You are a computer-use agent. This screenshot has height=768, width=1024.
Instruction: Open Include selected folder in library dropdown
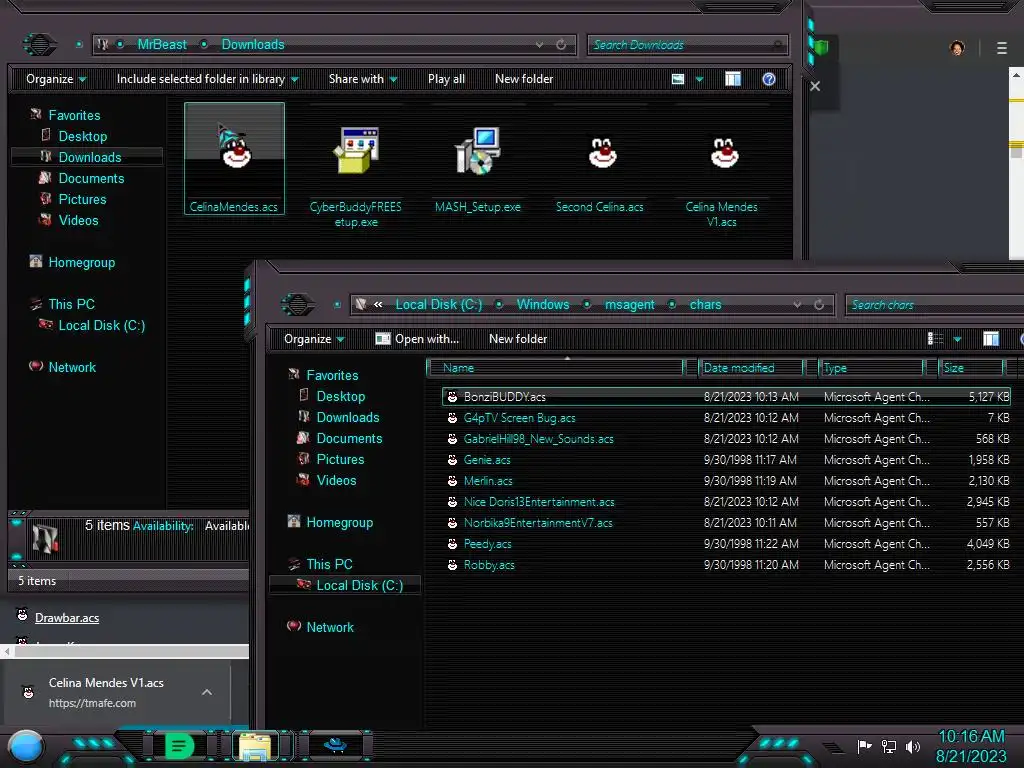pyautogui.click(x=207, y=79)
